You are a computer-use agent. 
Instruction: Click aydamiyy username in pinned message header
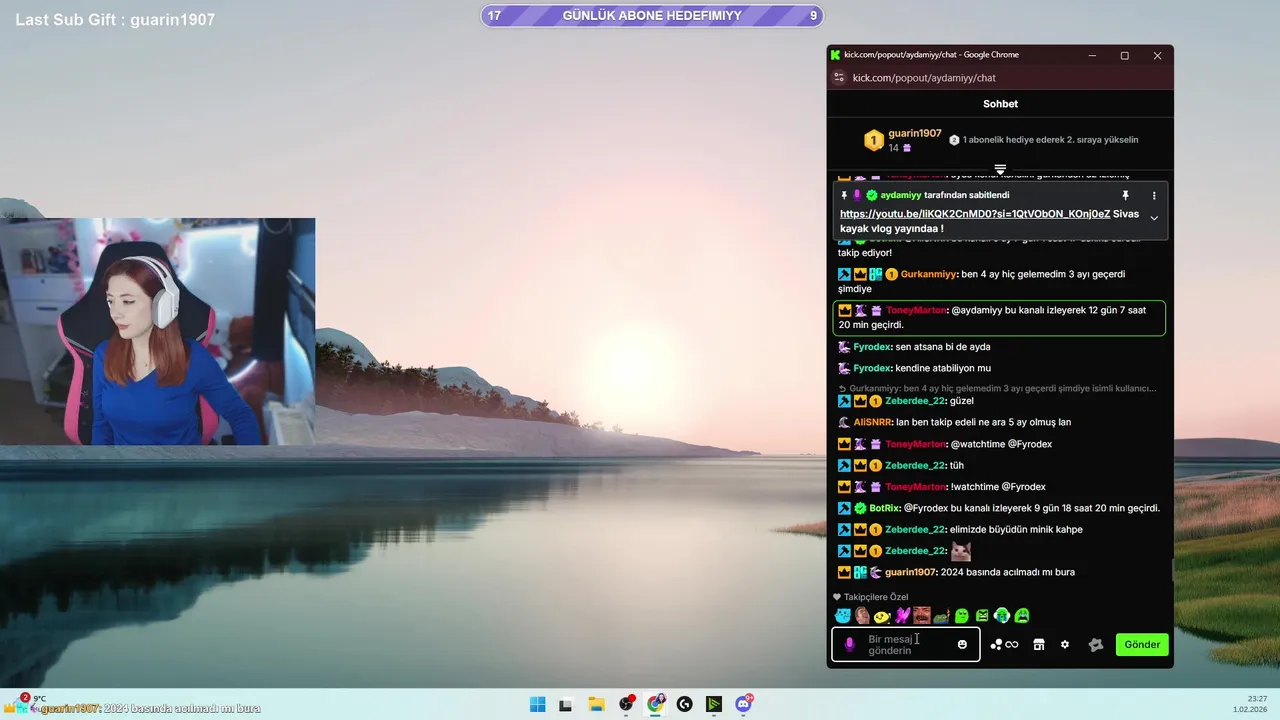[x=901, y=195]
